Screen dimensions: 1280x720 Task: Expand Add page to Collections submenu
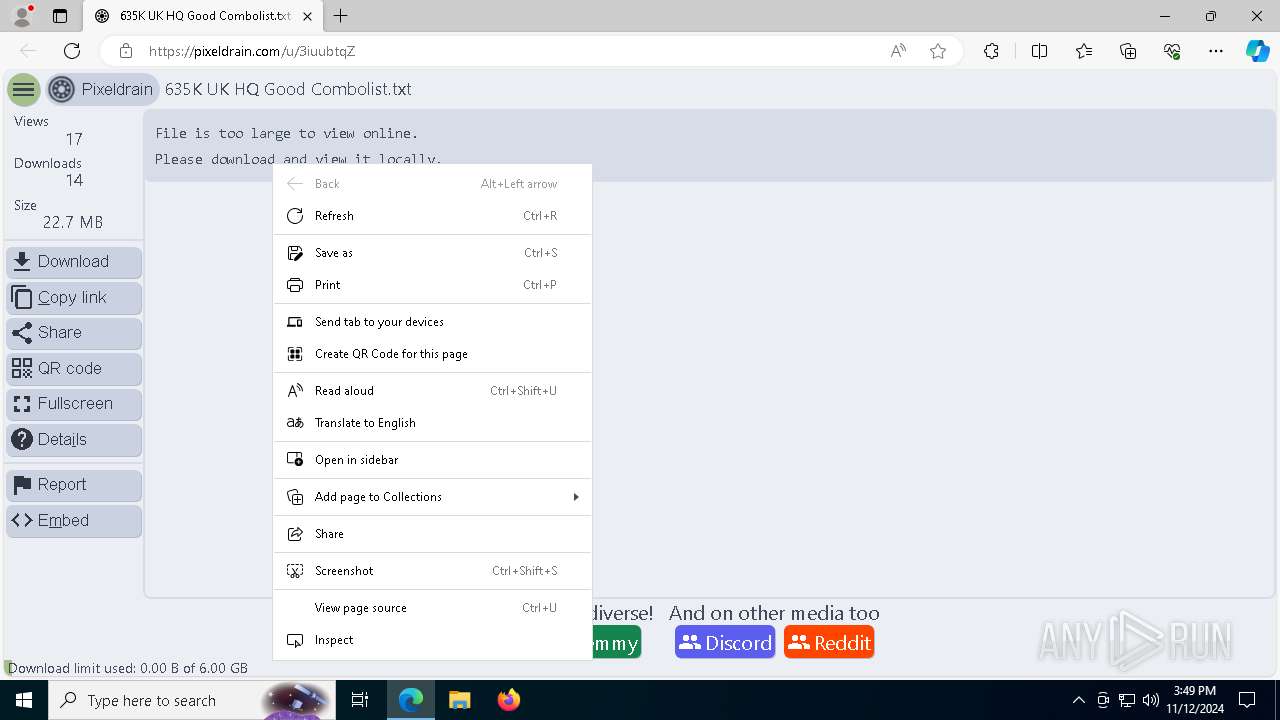432,497
